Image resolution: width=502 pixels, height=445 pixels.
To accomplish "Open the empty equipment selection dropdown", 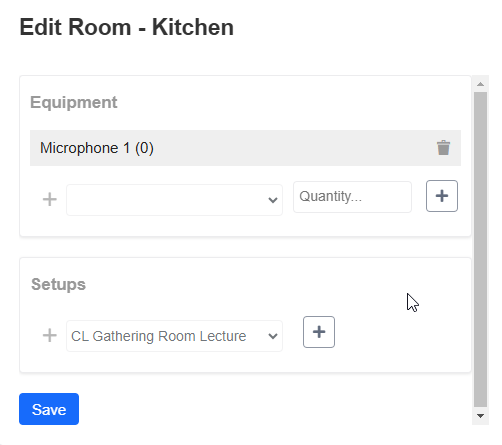I will (174, 200).
